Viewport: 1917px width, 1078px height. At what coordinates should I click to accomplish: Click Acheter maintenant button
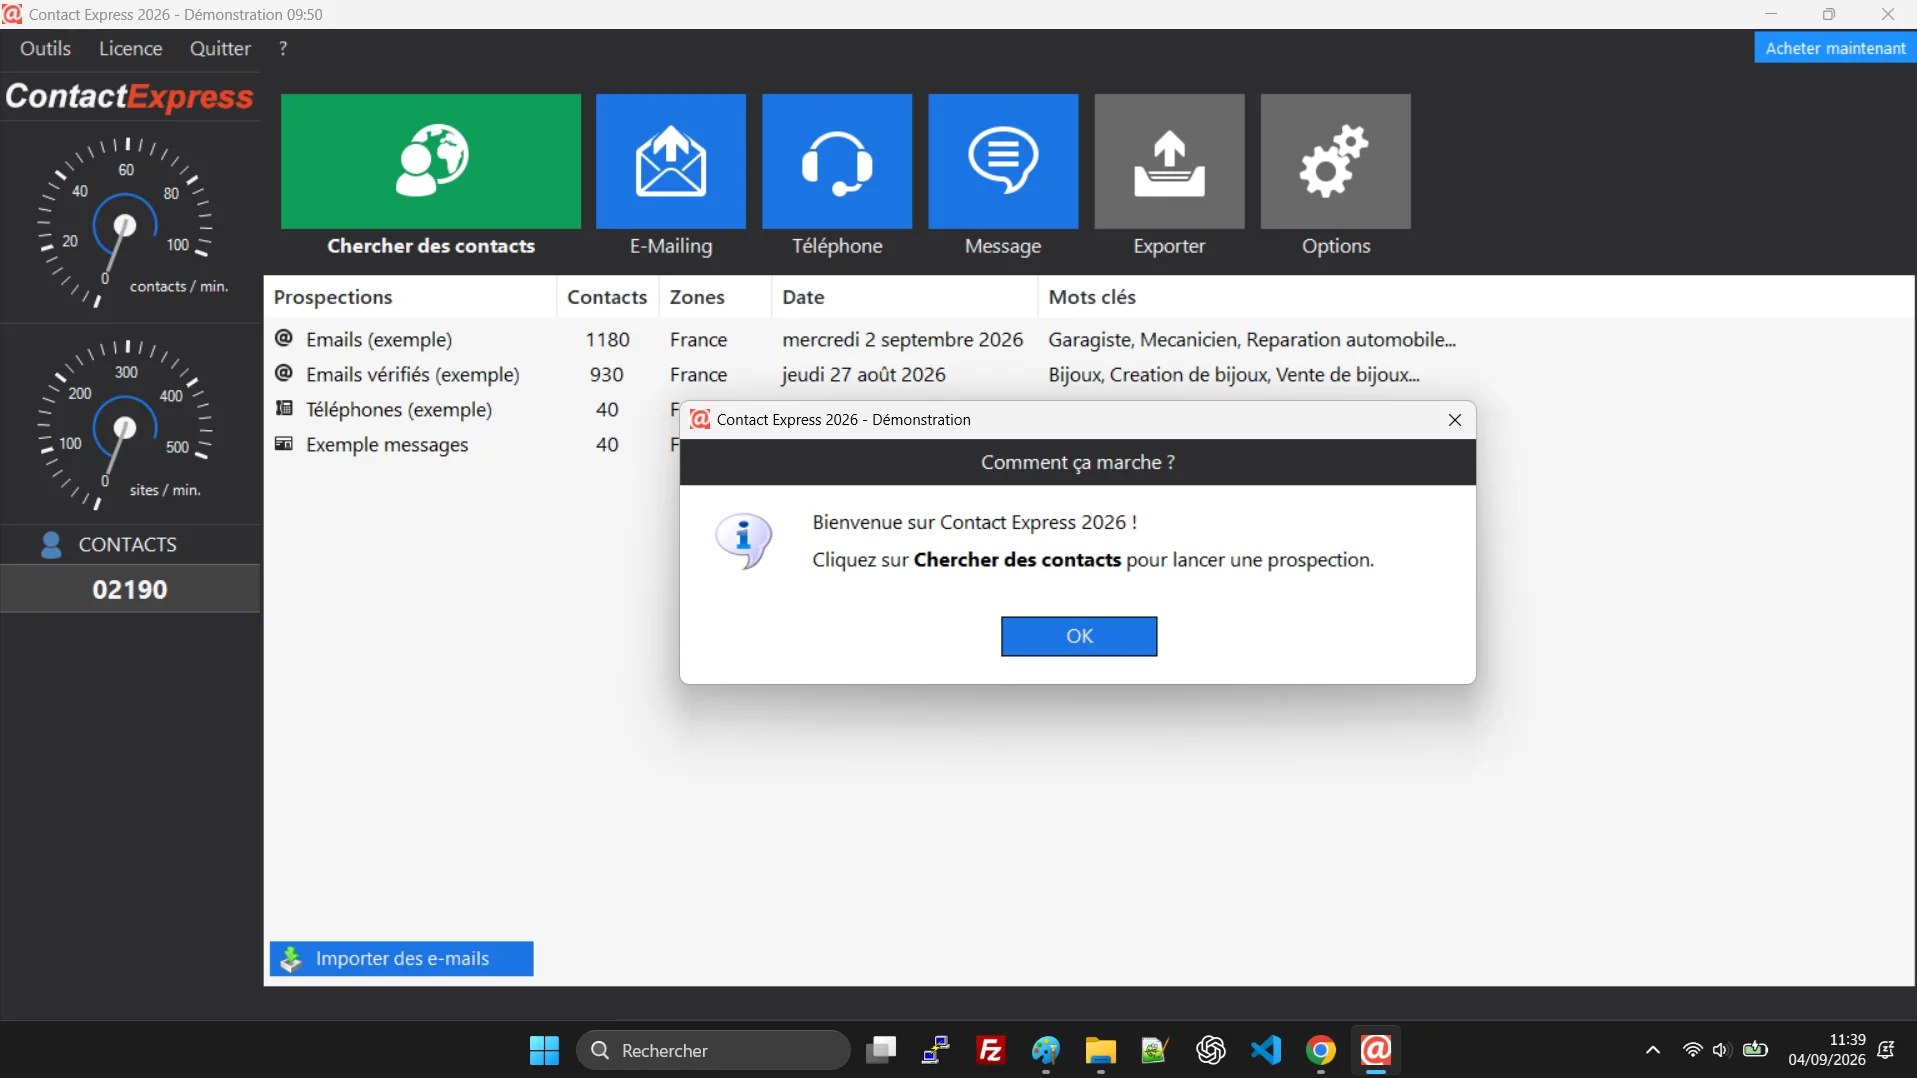(x=1835, y=48)
